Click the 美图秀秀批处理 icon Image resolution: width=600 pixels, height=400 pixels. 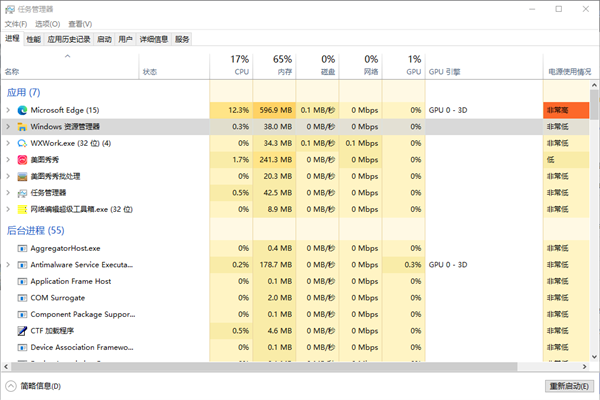point(21,176)
